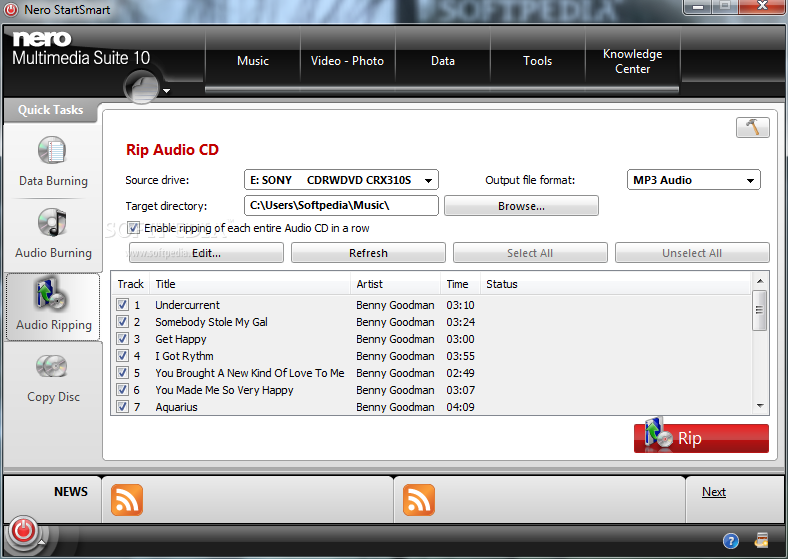The height and width of the screenshot is (559, 788).
Task: Click the track list scrollbar thumb
Action: click(759, 310)
